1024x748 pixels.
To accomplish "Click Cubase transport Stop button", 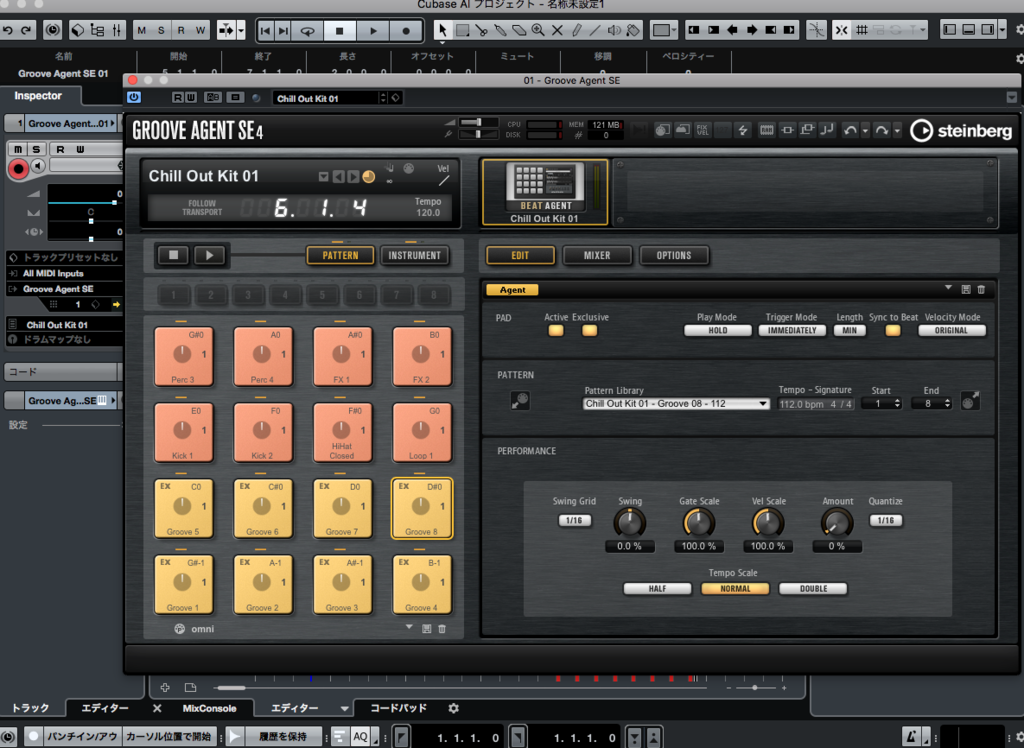I will [340, 30].
